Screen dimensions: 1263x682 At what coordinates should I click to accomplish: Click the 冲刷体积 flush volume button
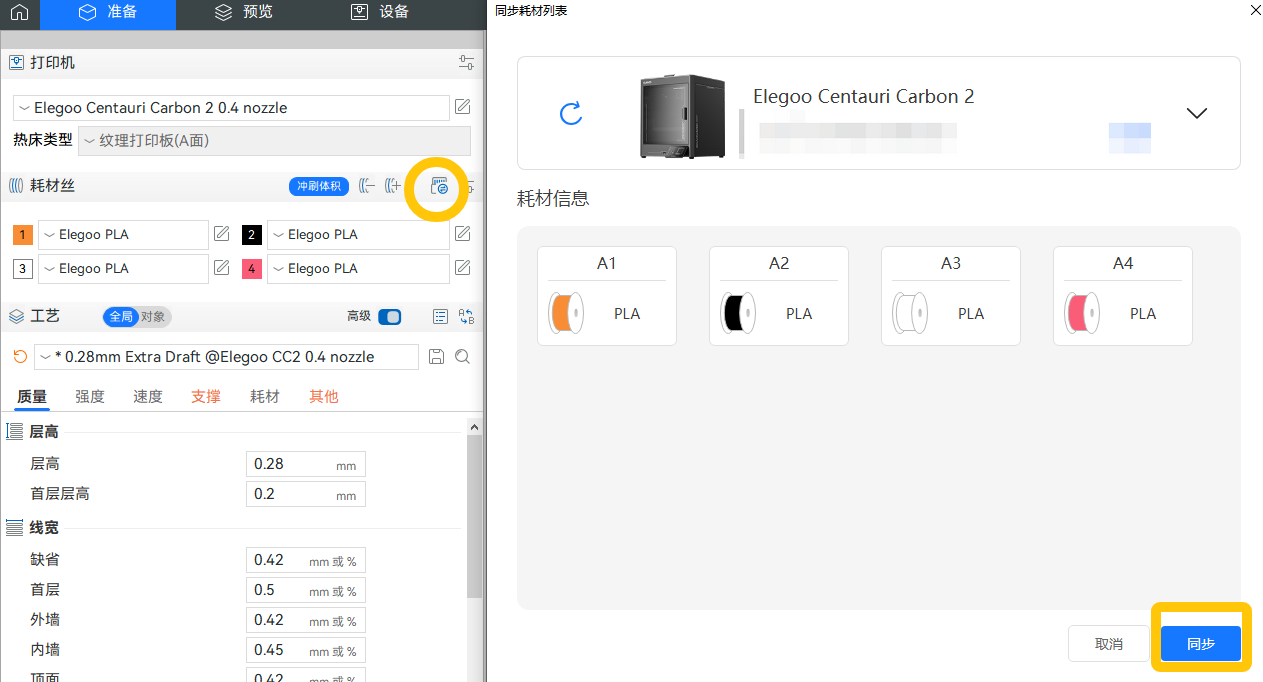coord(319,186)
